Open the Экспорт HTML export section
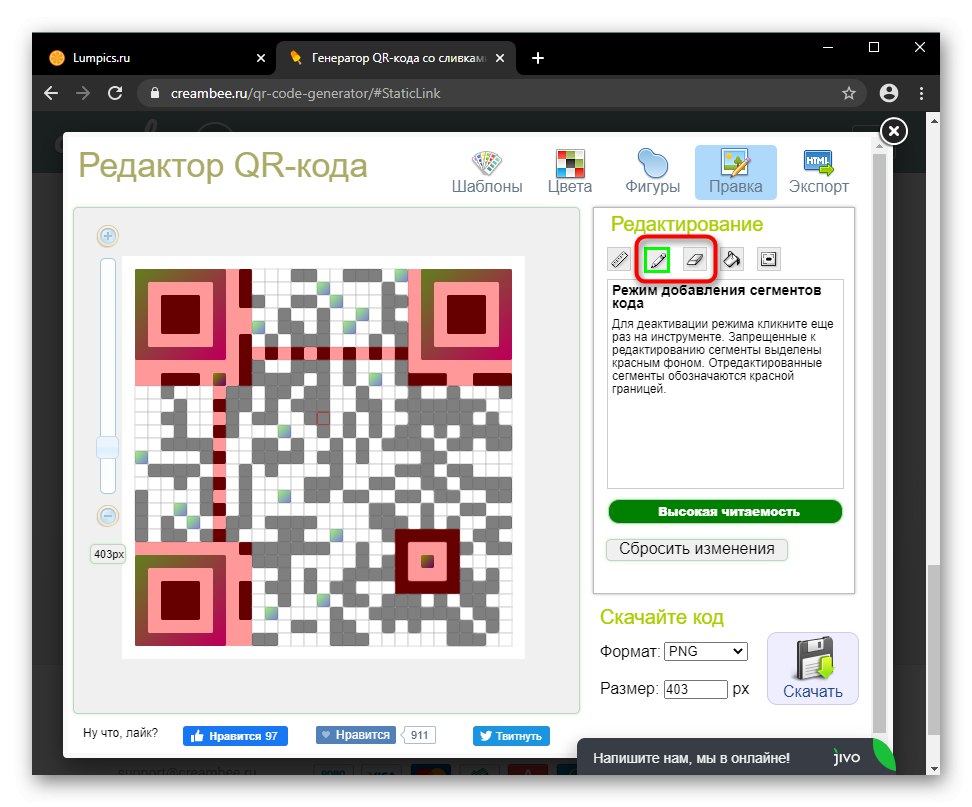972x807 pixels. point(818,172)
